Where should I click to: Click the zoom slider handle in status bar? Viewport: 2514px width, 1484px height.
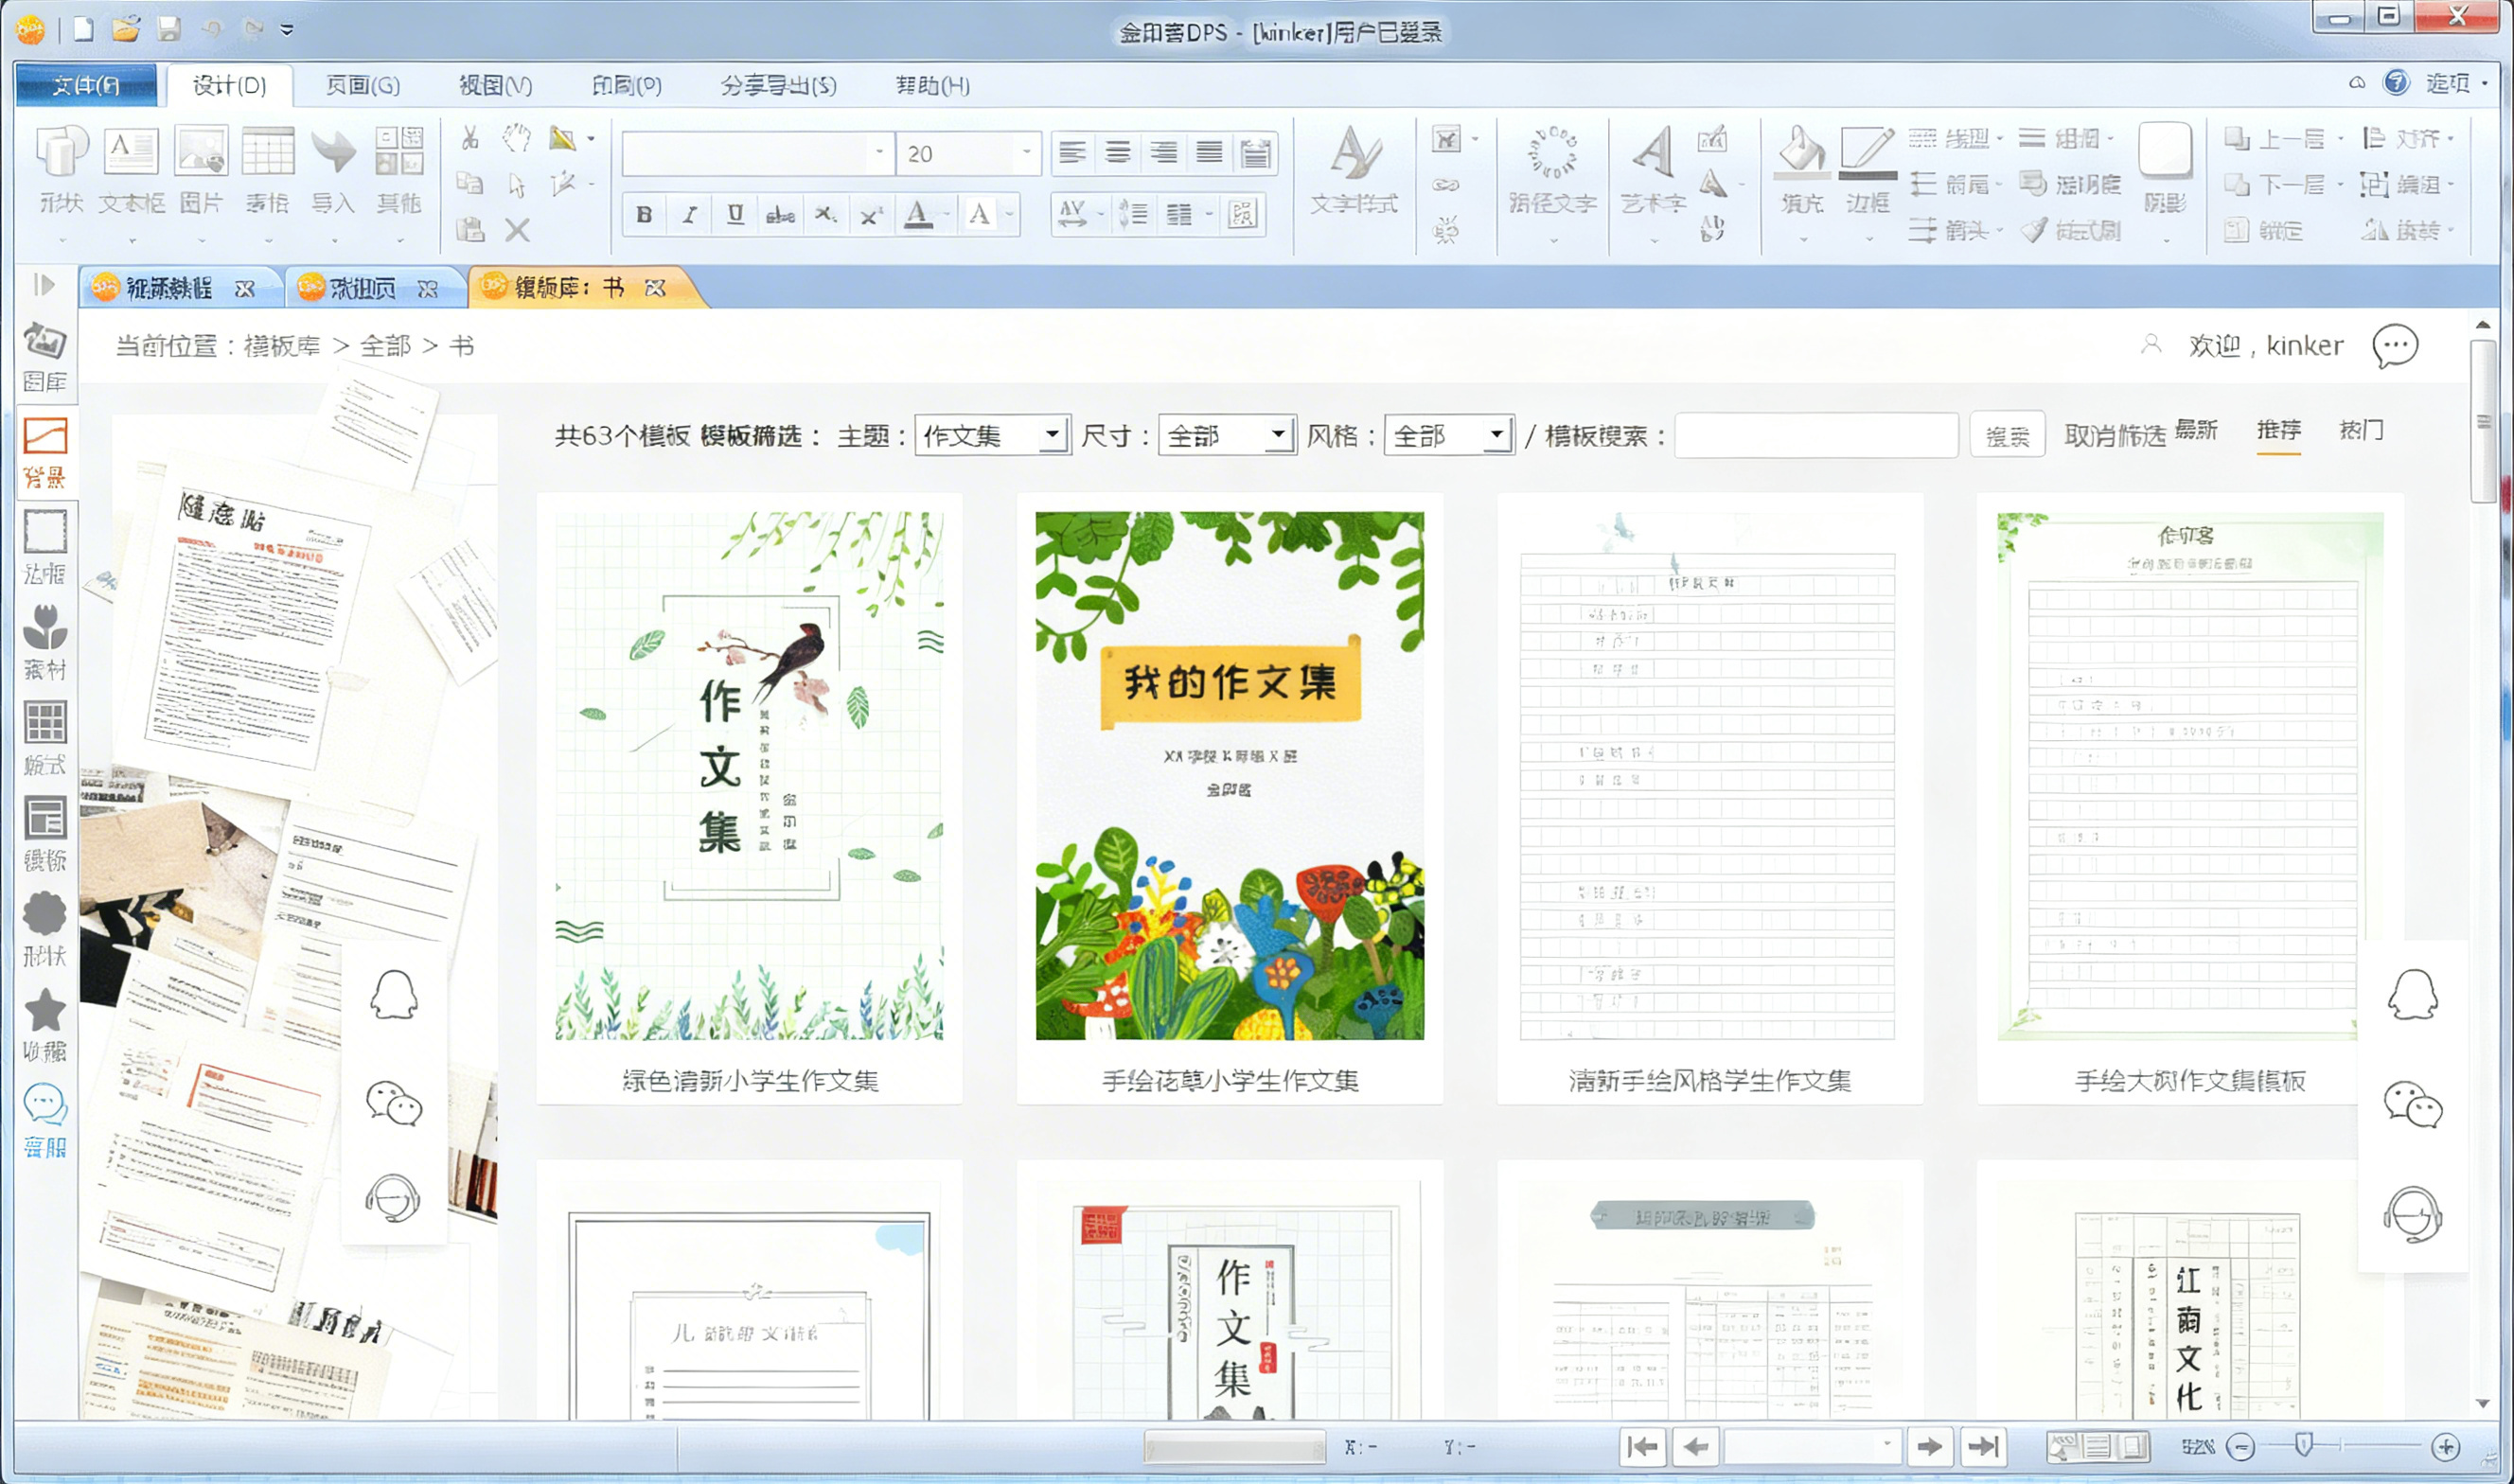pos(2304,1445)
